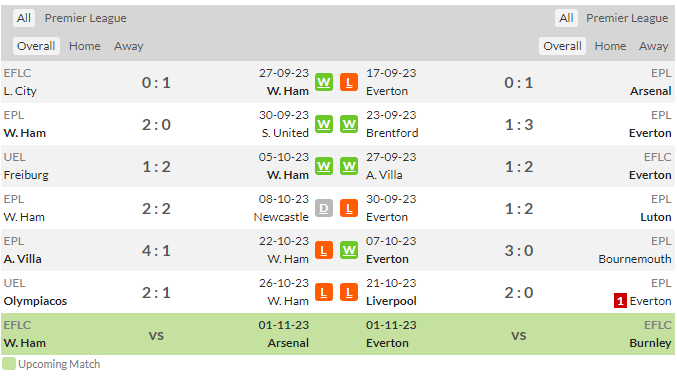
Task: Switch right panel to Away matches
Action: click(653, 46)
